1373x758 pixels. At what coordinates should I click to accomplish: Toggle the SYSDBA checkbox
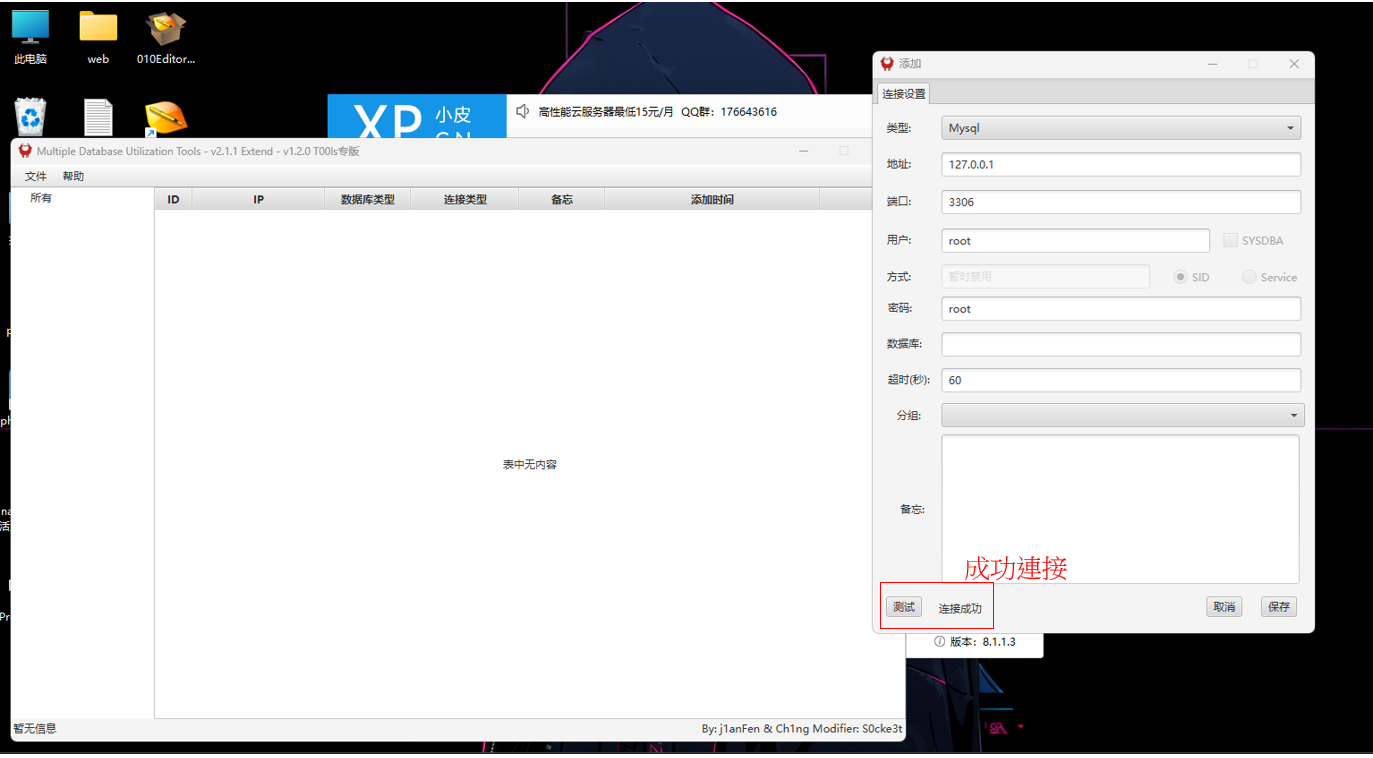click(1230, 240)
